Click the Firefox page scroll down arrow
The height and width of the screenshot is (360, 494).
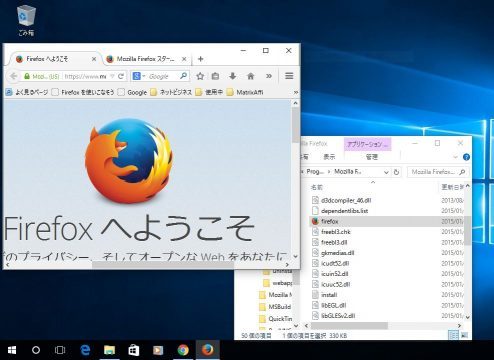pos(295,256)
